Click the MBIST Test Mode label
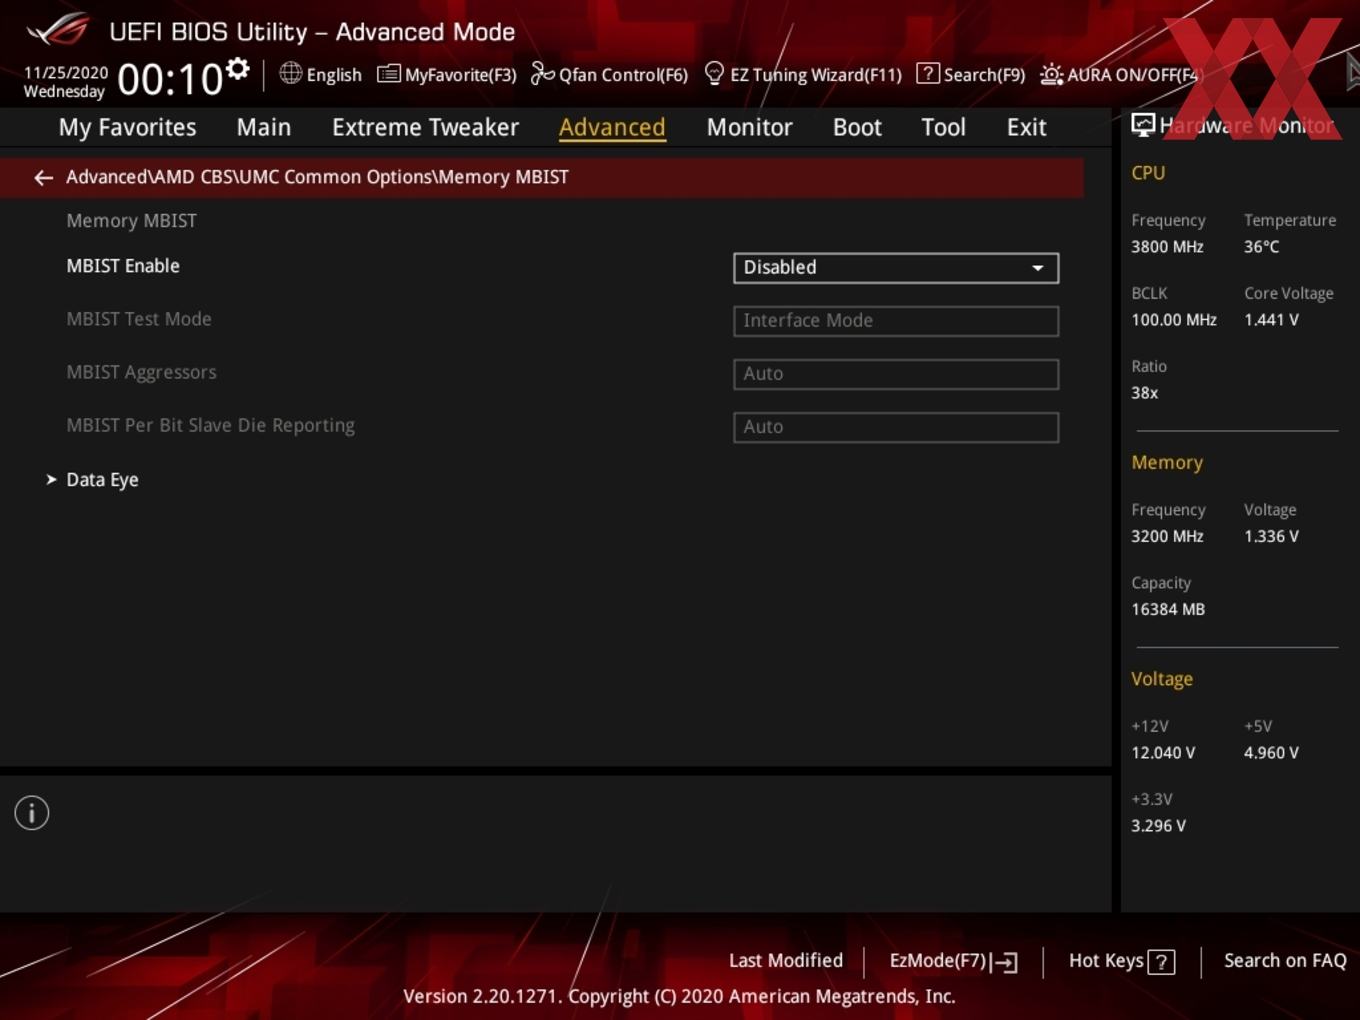Image resolution: width=1360 pixels, height=1020 pixels. coord(139,319)
